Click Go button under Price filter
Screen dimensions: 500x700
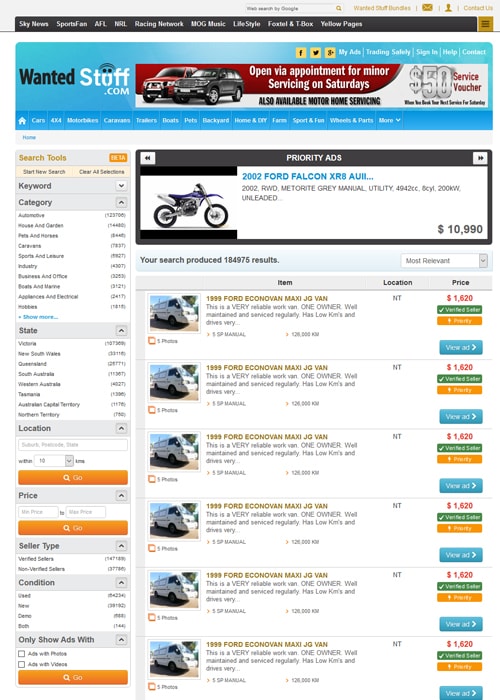click(73, 528)
